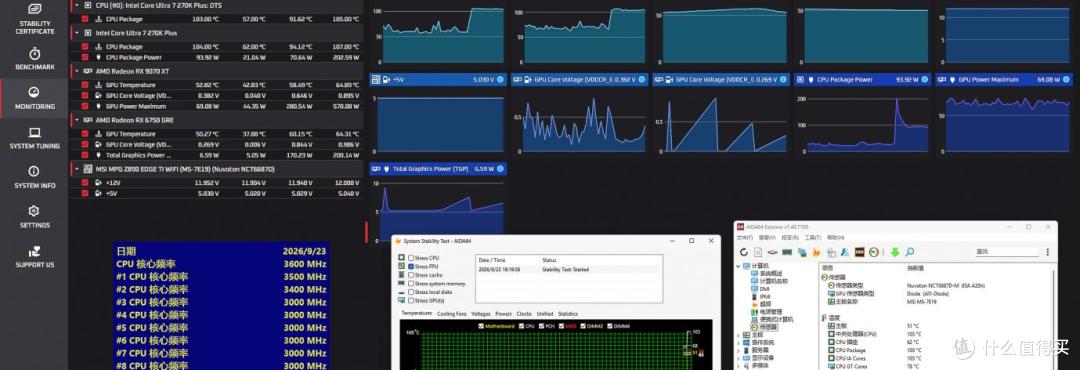Open 文件 menu in AIDA64 Extreme
This screenshot has height=370, width=1080.
(745, 238)
